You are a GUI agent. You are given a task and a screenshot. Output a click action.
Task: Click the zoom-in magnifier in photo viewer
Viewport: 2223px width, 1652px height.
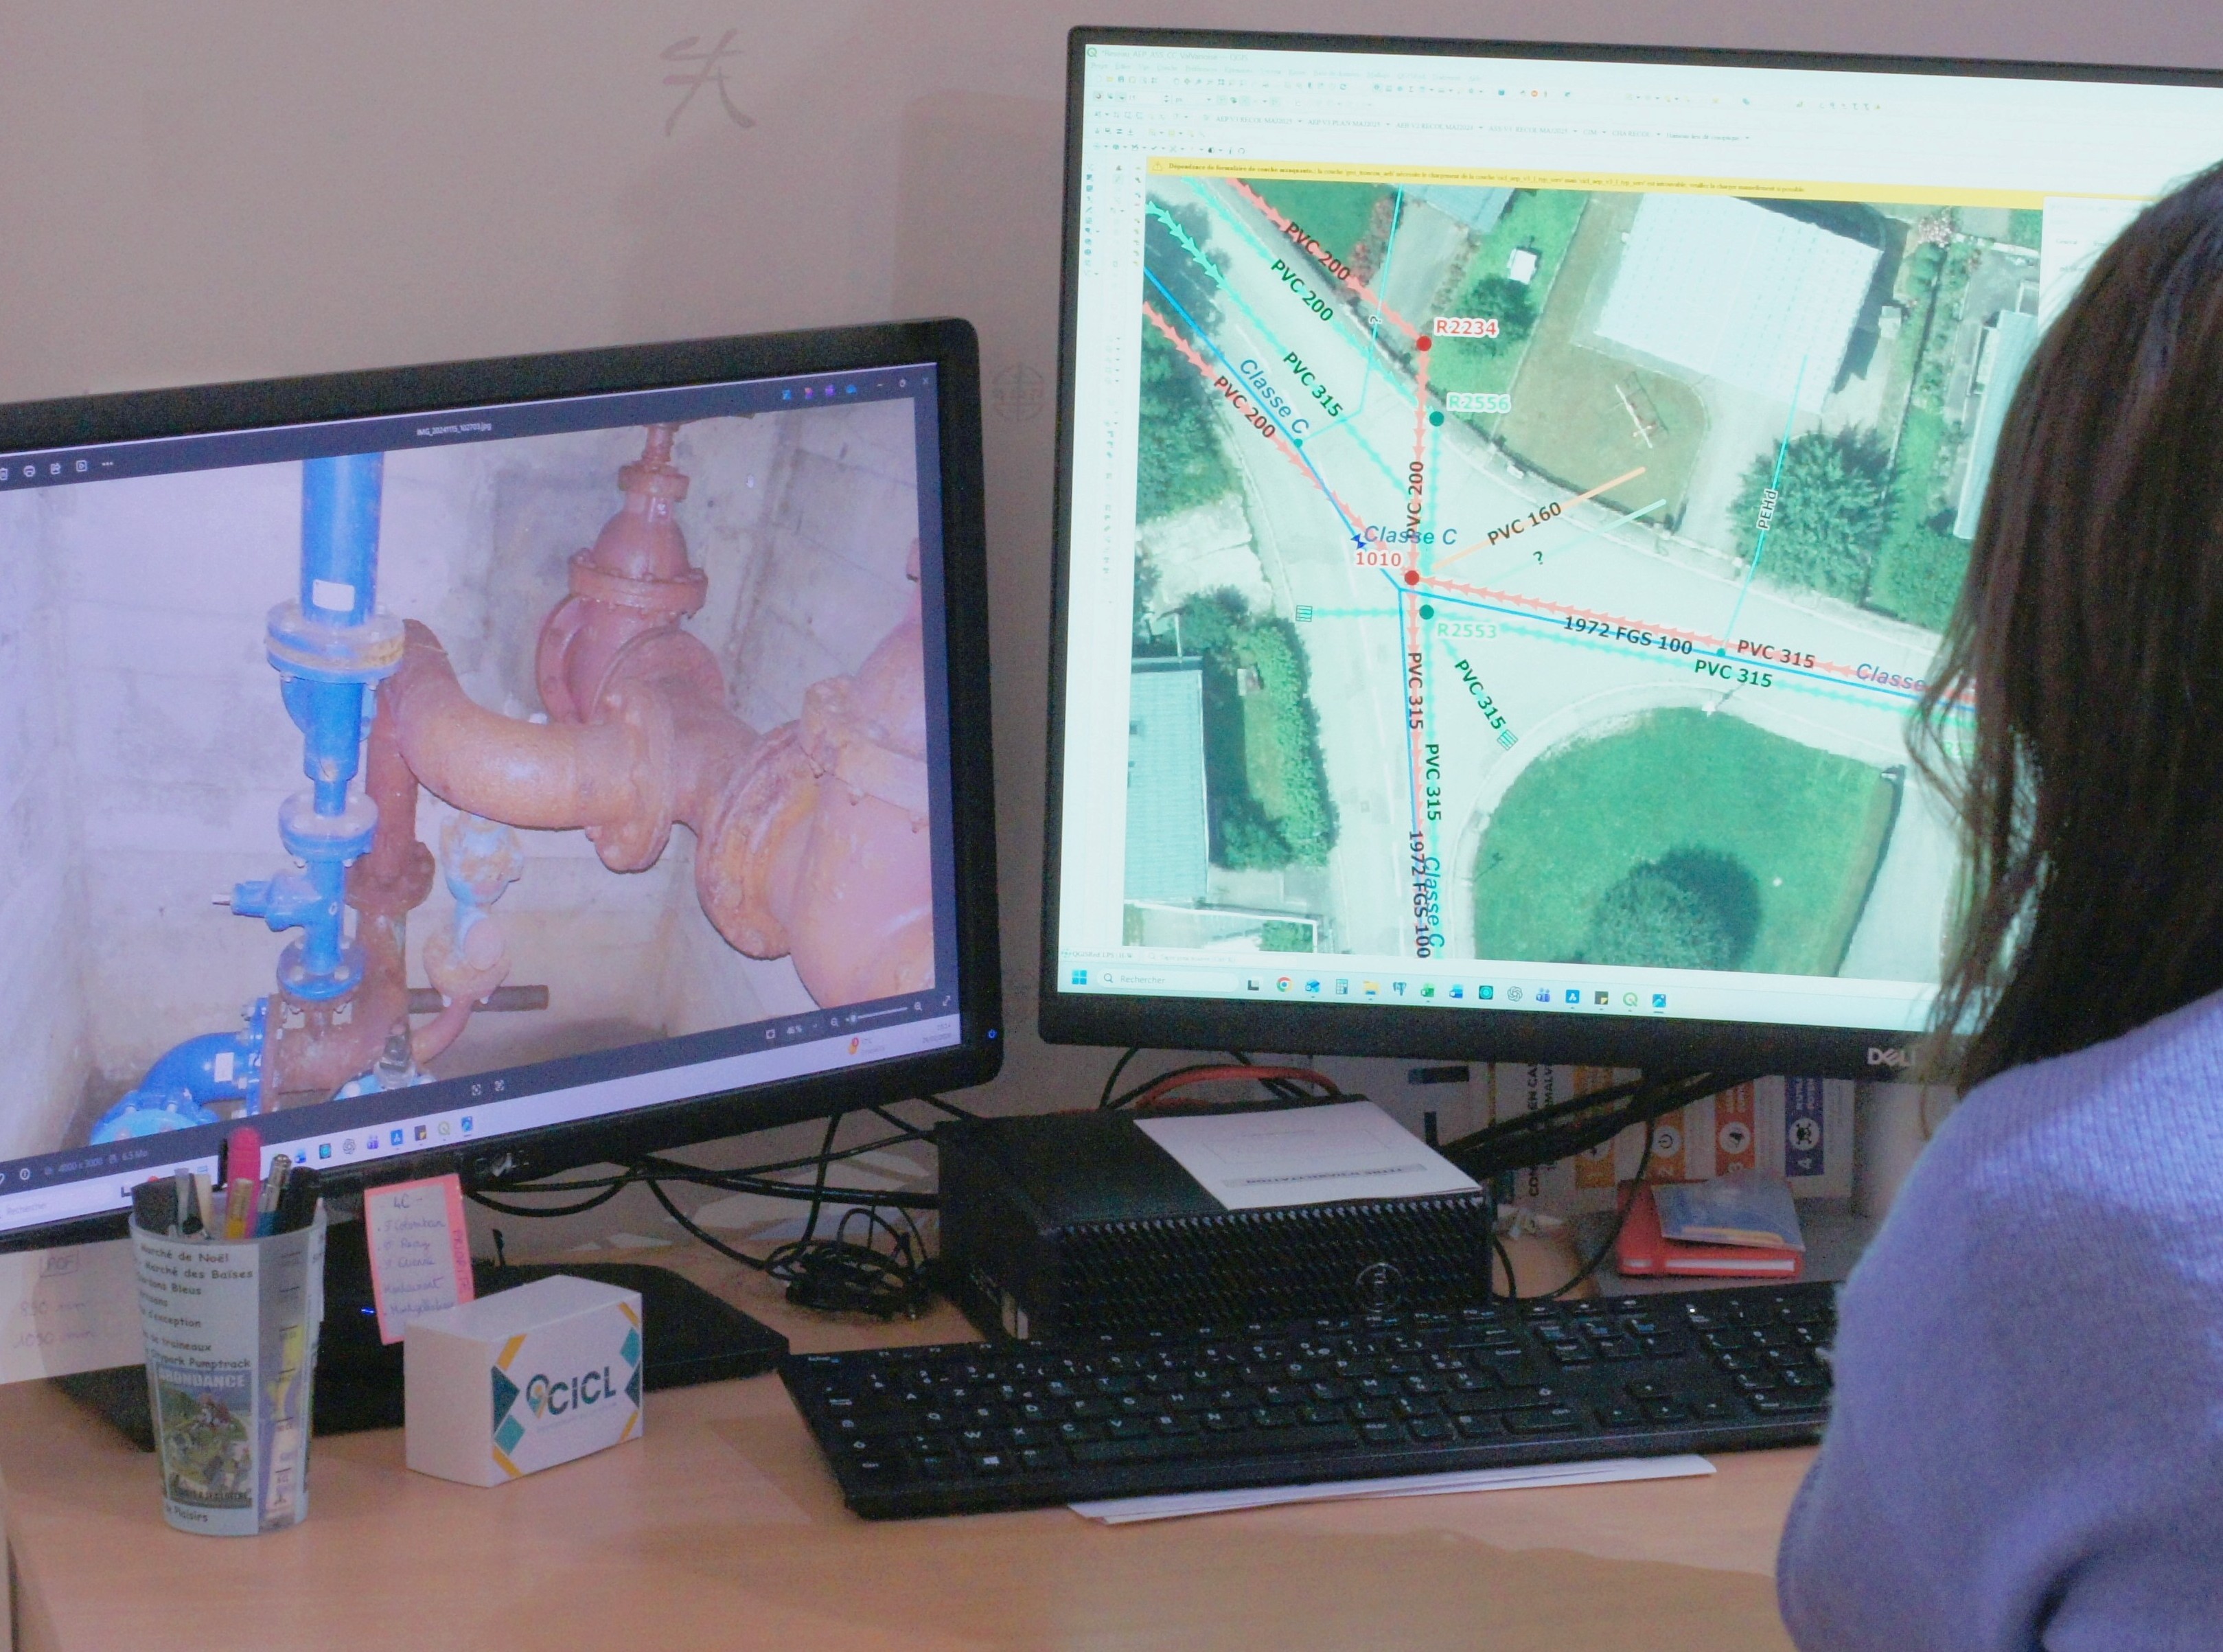919,1006
